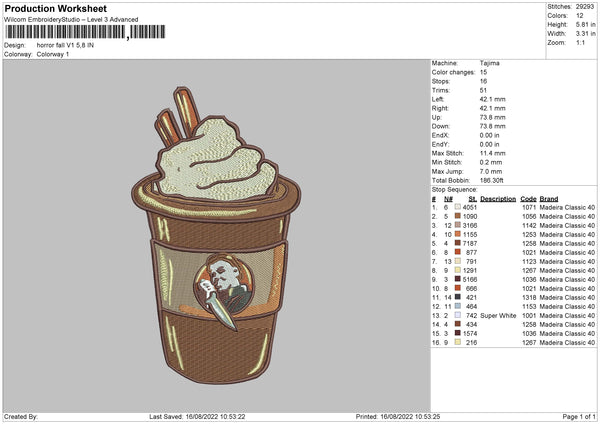Click the color swatch in stop sequence row 1
The image size is (600, 424).
coord(458,207)
